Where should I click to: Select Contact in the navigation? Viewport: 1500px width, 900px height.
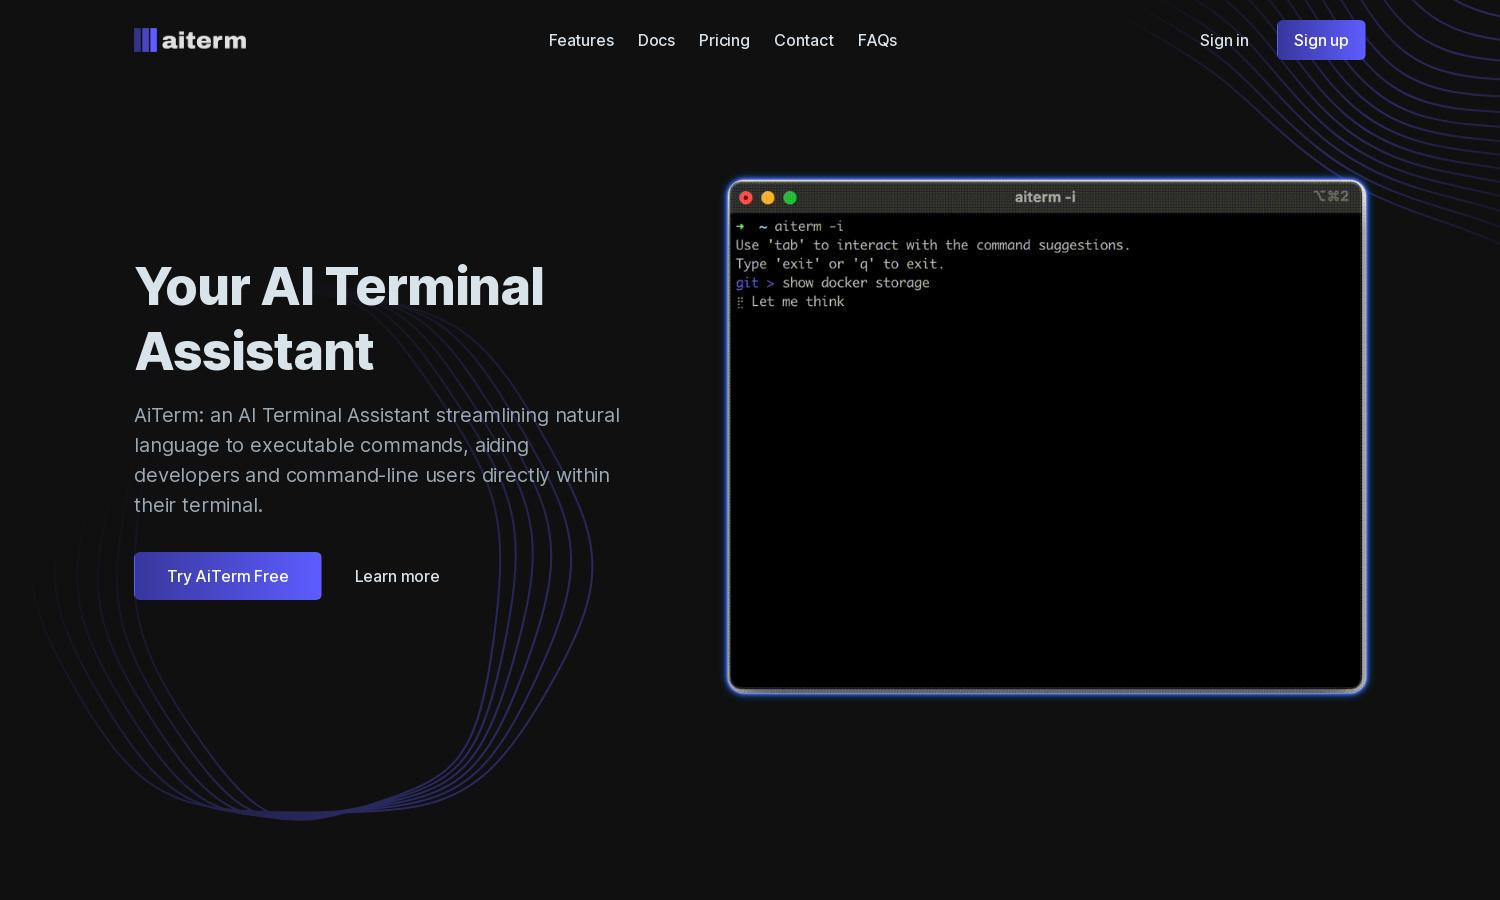(804, 40)
